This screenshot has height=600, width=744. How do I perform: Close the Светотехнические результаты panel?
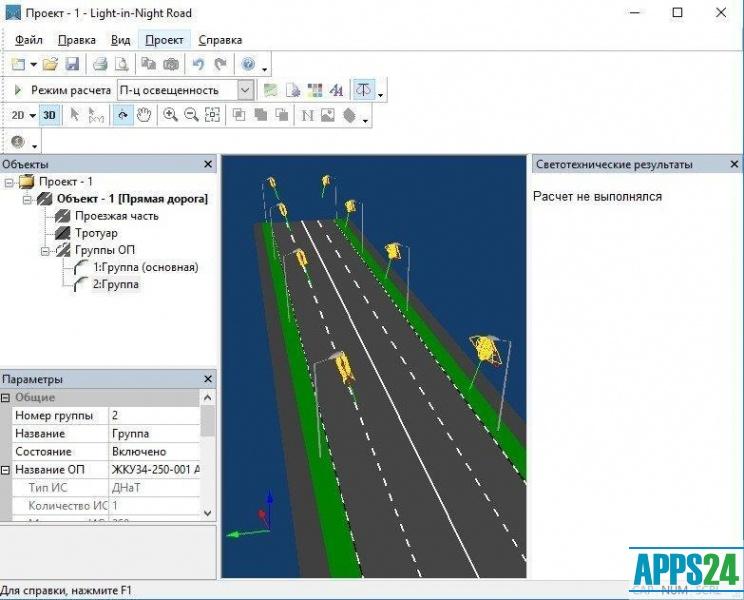[734, 164]
